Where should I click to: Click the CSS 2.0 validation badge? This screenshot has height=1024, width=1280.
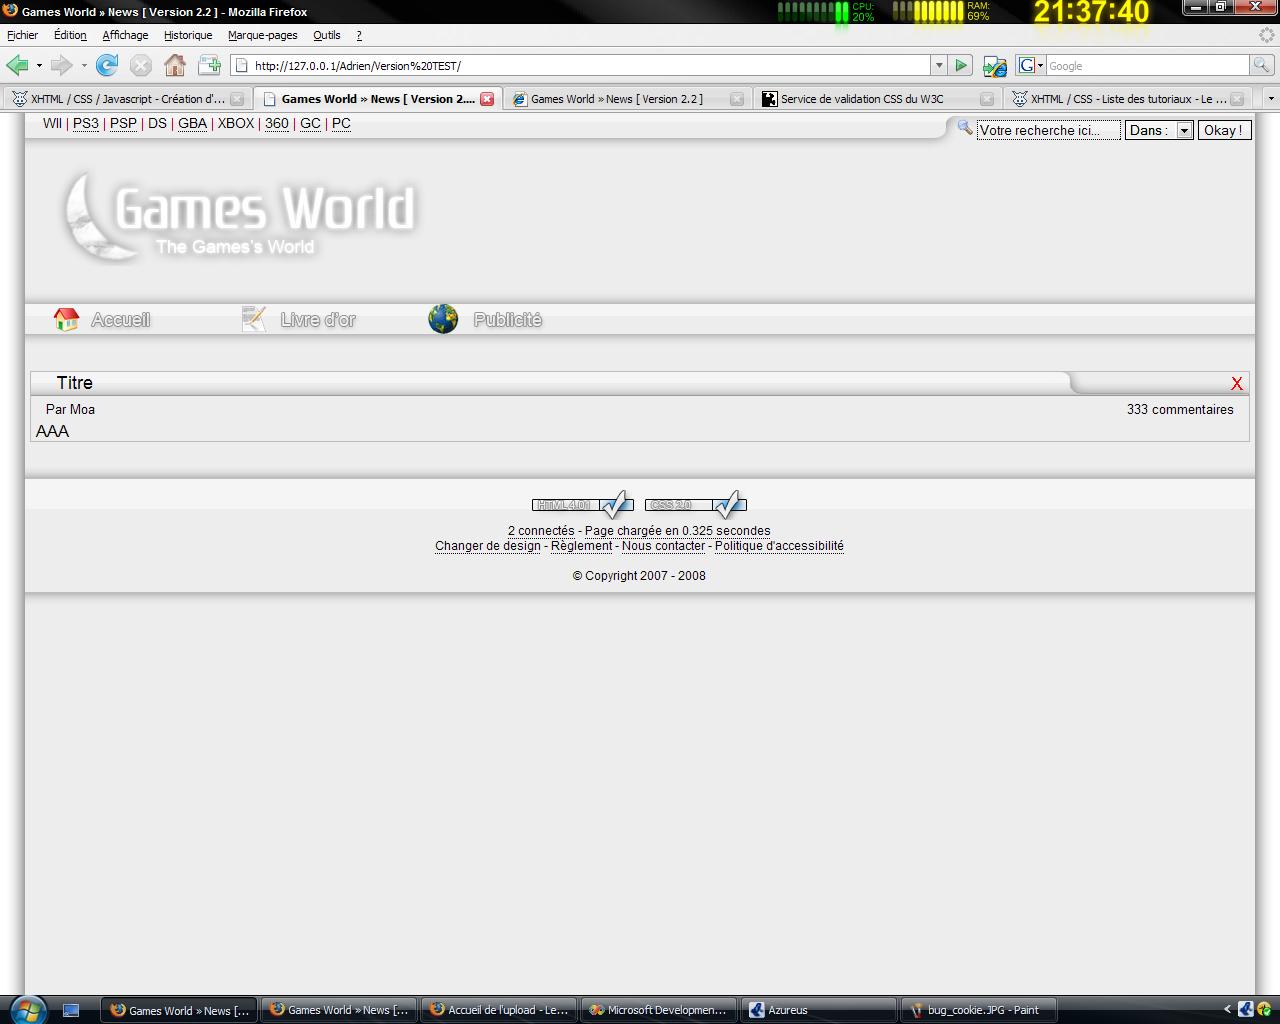(x=695, y=504)
